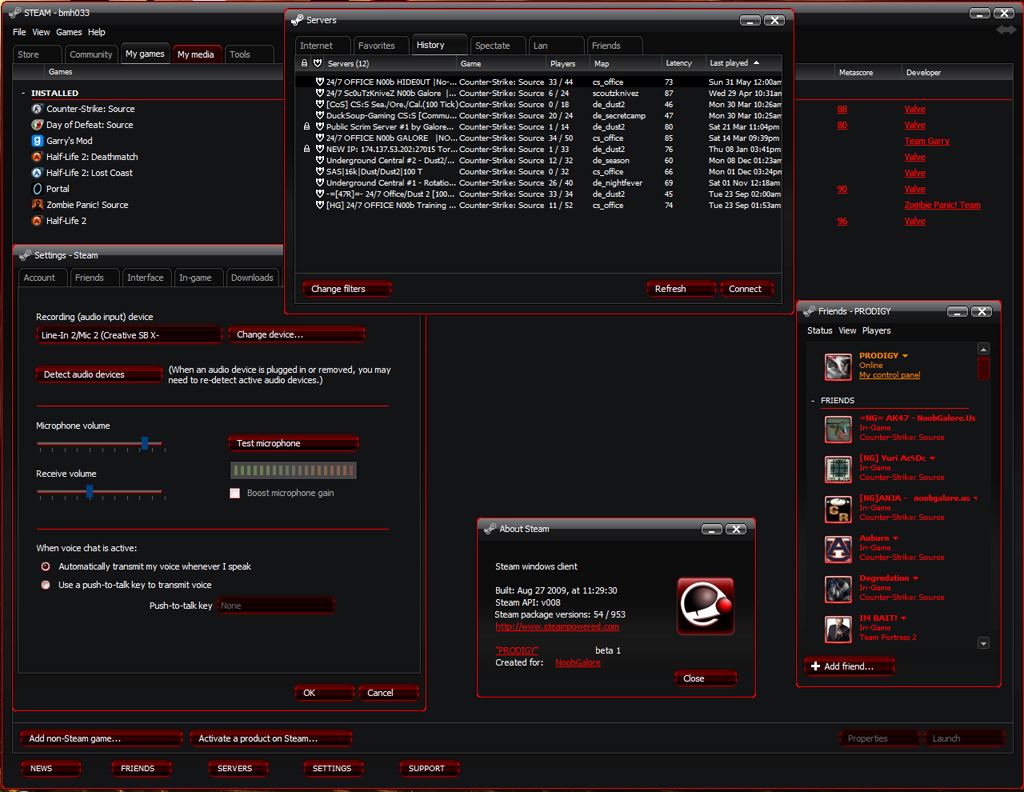Image resolution: width=1024 pixels, height=792 pixels.
Task: Open the dropdown arrow next to IM BAIT!
Action: [904, 618]
